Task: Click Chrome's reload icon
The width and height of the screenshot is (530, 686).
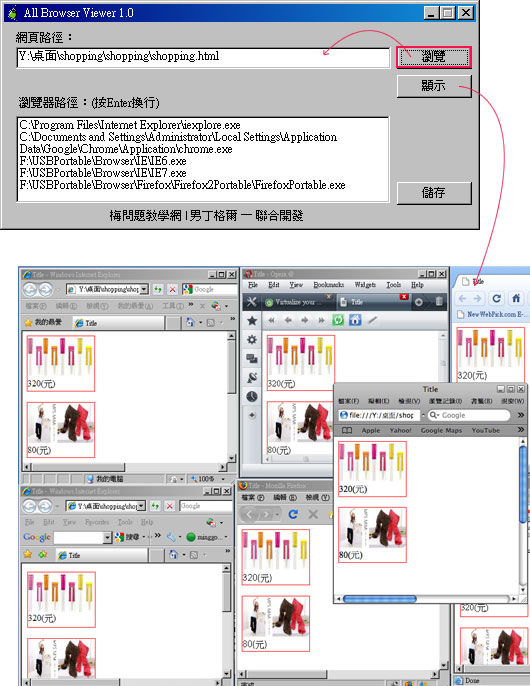Action: point(496,298)
